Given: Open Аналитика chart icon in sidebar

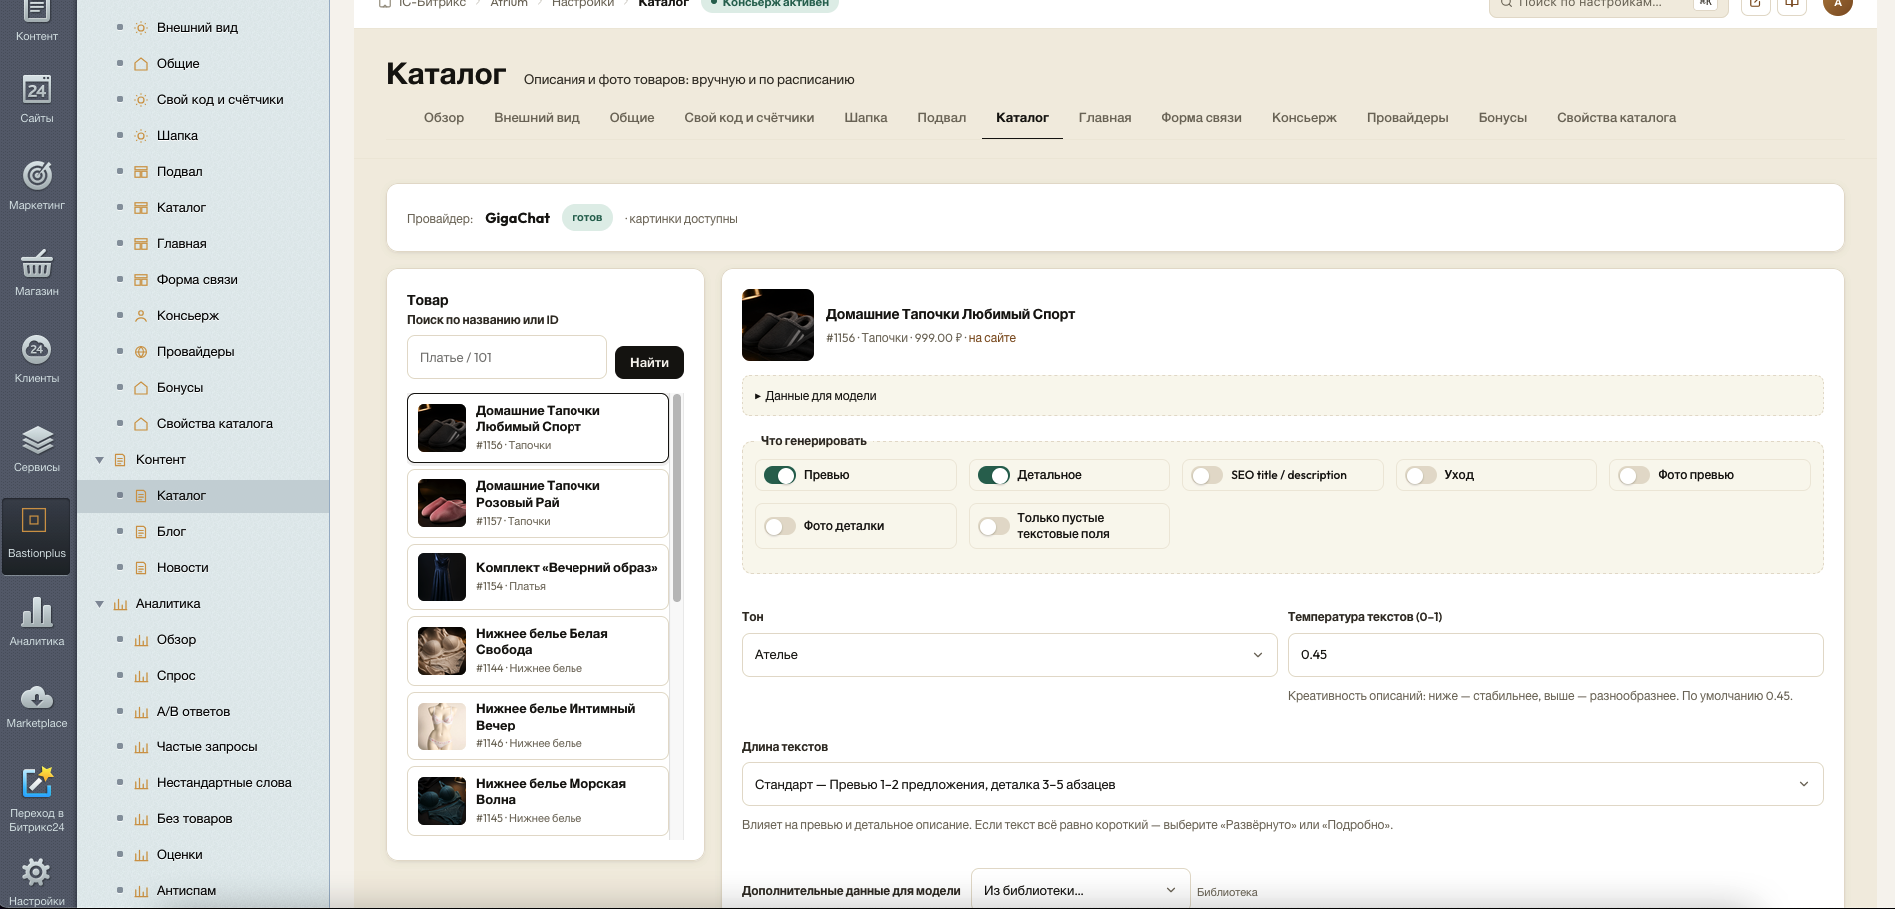Looking at the screenshot, I should tap(37, 612).
